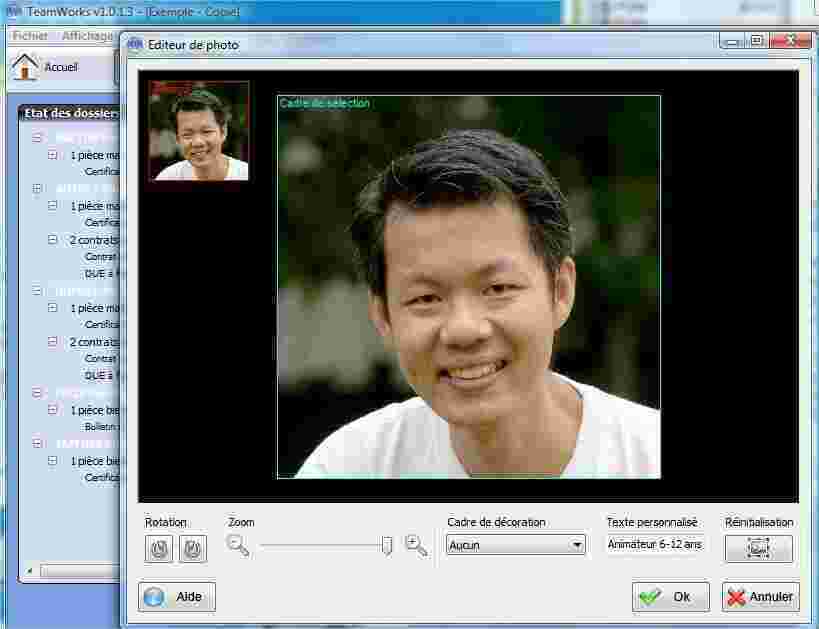
Task: Click the Texte personnalisé input field
Action: (655, 545)
